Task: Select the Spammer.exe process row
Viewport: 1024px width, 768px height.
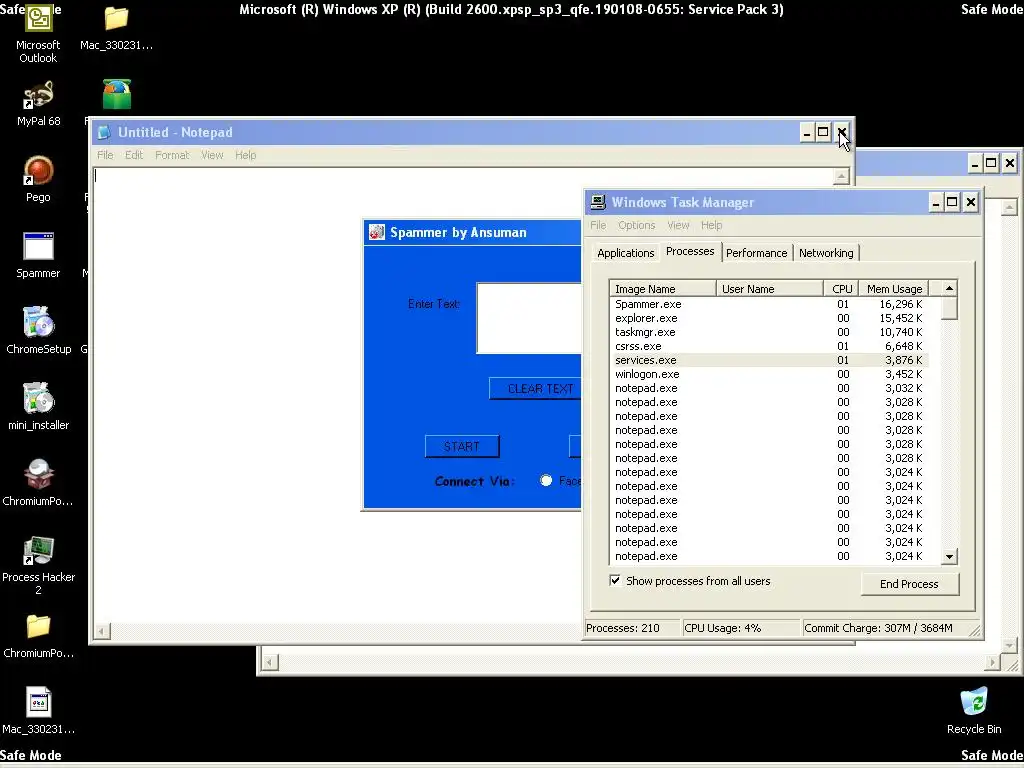Action: point(769,304)
